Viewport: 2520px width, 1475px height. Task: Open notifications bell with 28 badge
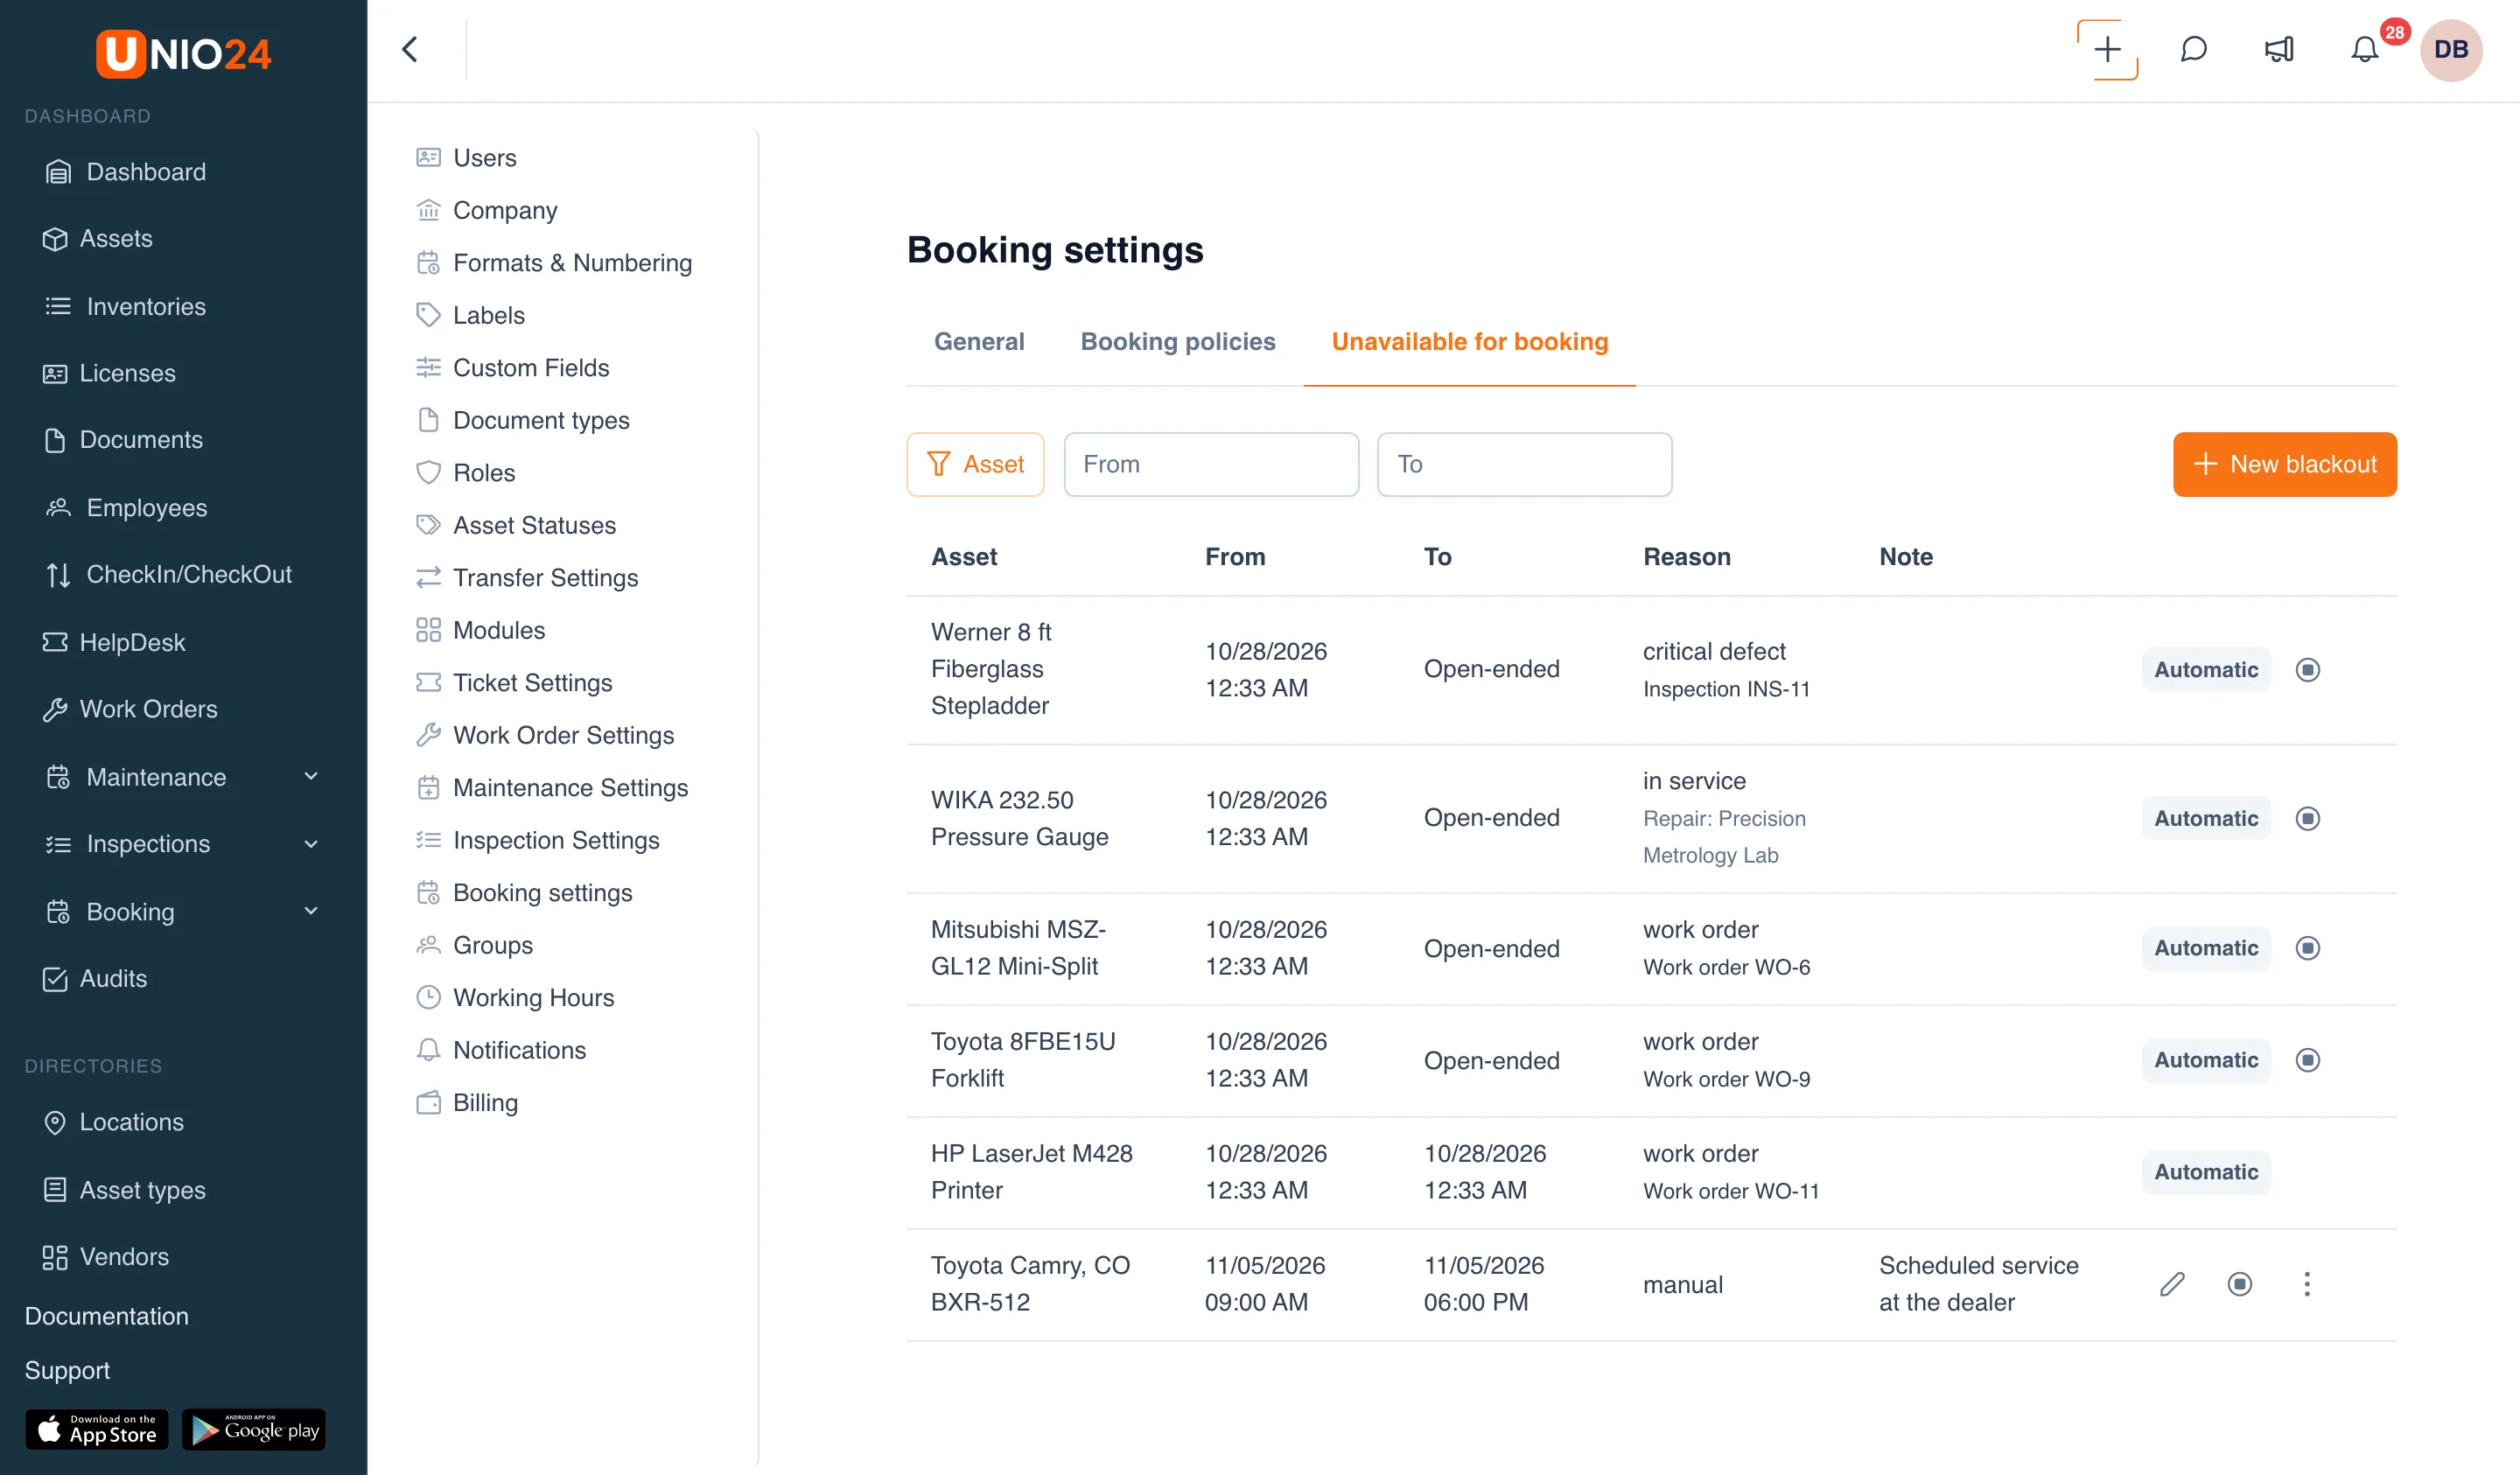(2366, 49)
